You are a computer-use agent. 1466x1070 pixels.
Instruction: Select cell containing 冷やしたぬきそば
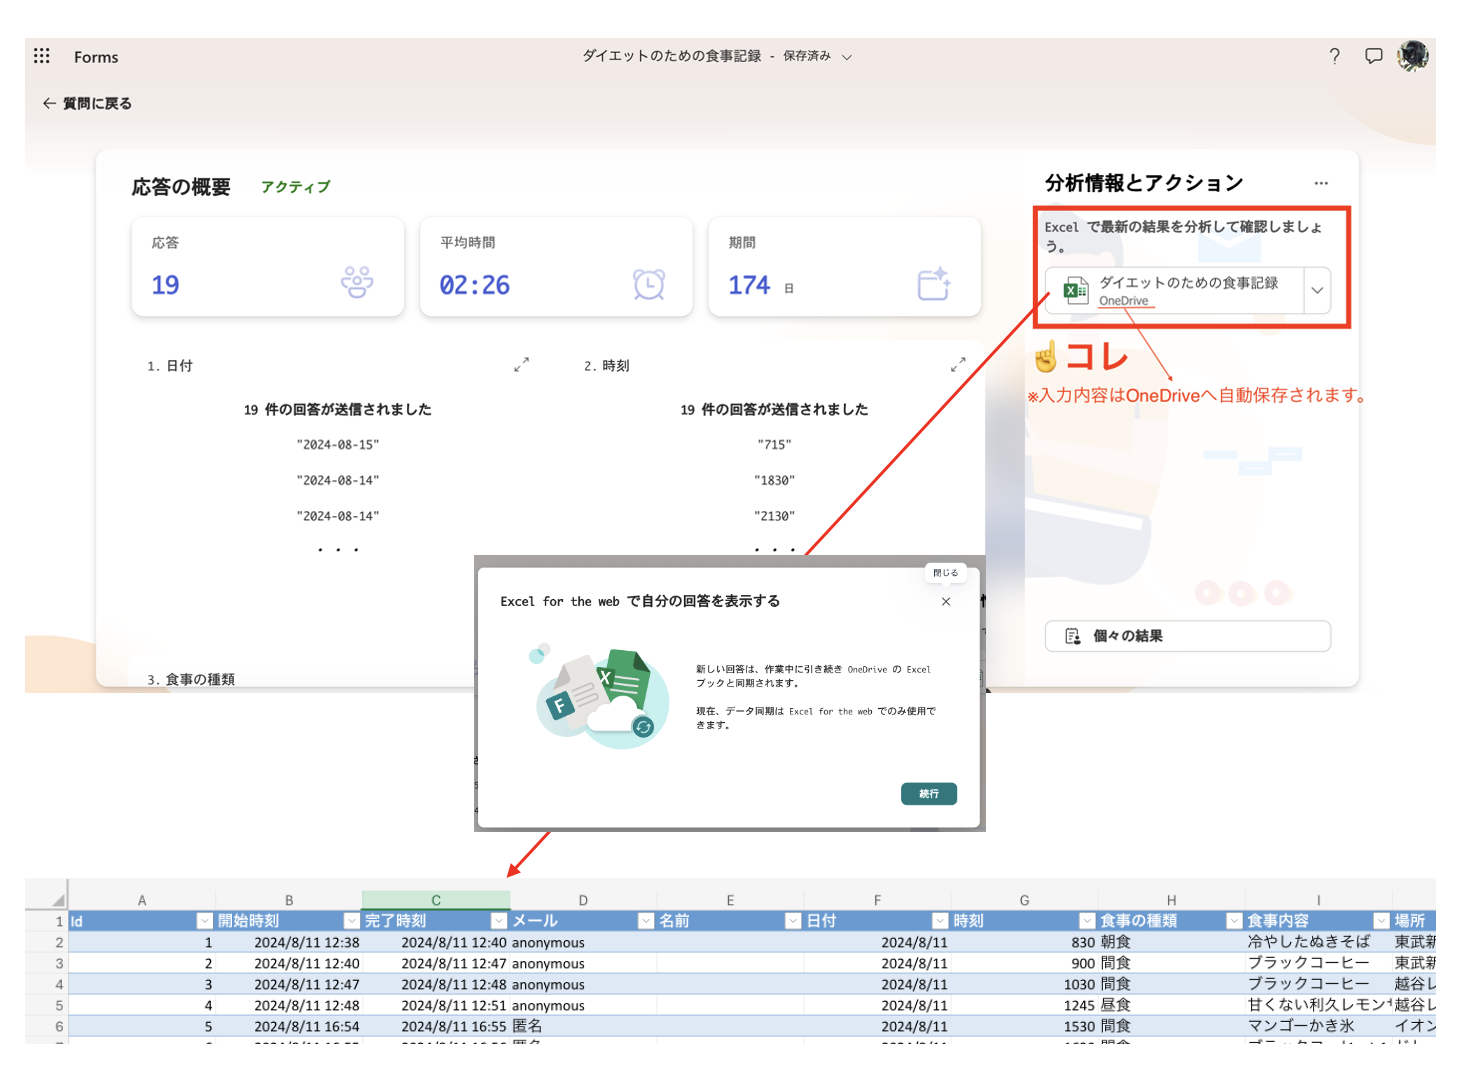[x=1318, y=942]
